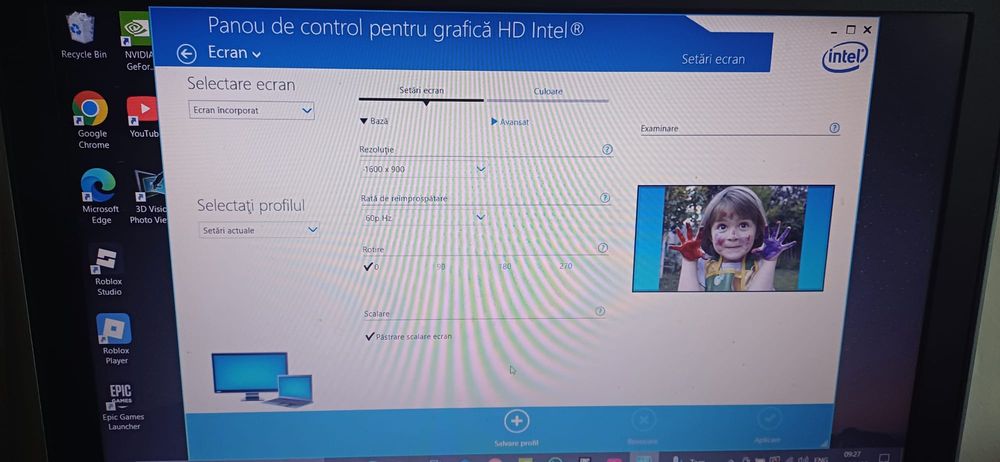Switch to the Setări ecran tab
The width and height of the screenshot is (1000, 462).
[x=422, y=91]
